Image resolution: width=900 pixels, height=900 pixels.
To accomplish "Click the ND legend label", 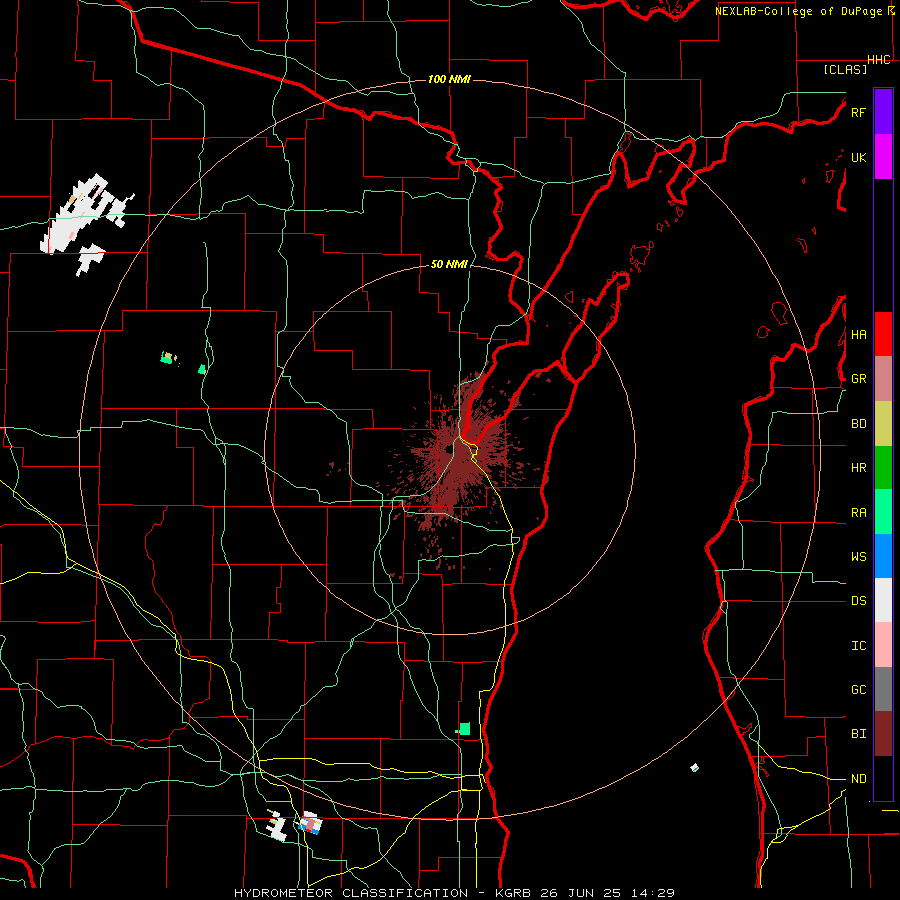I will tap(858, 779).
